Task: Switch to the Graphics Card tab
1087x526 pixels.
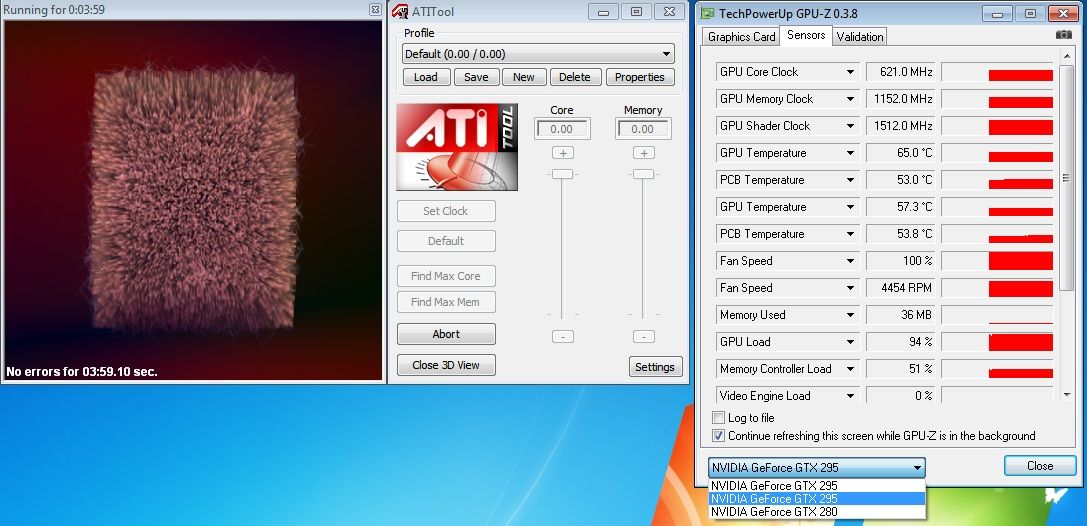Action: pos(741,37)
